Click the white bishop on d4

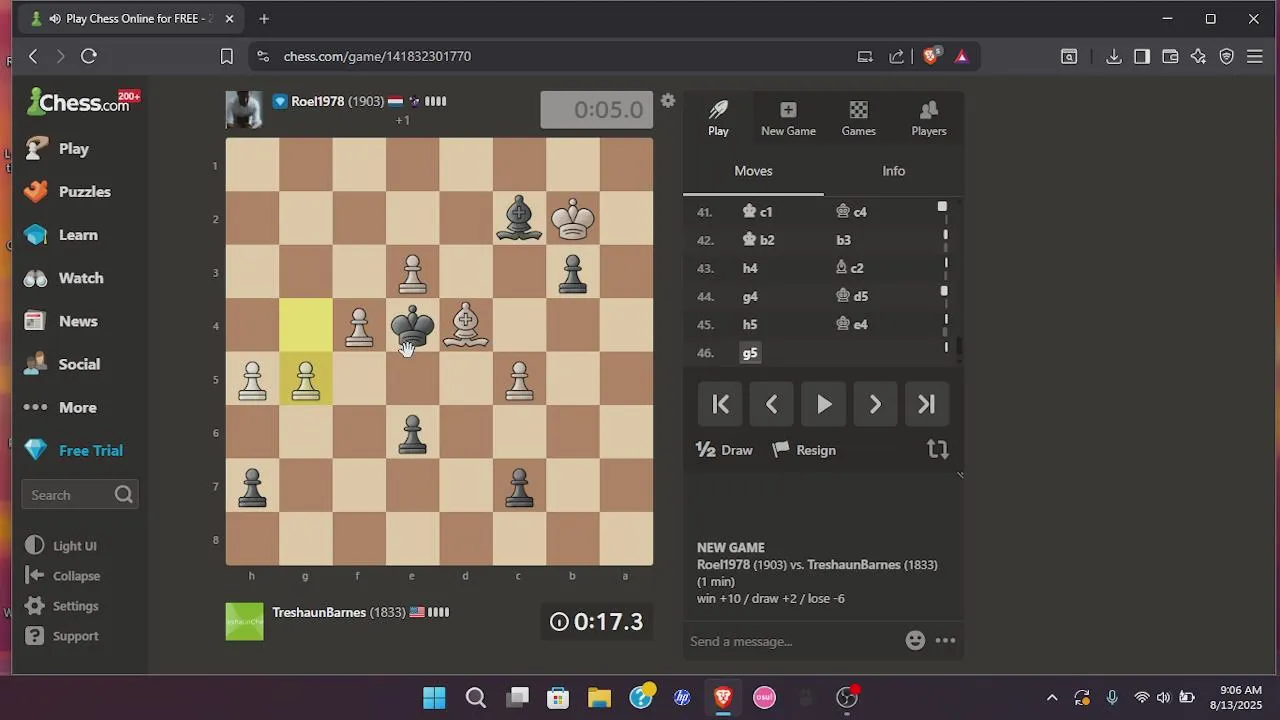[466, 326]
